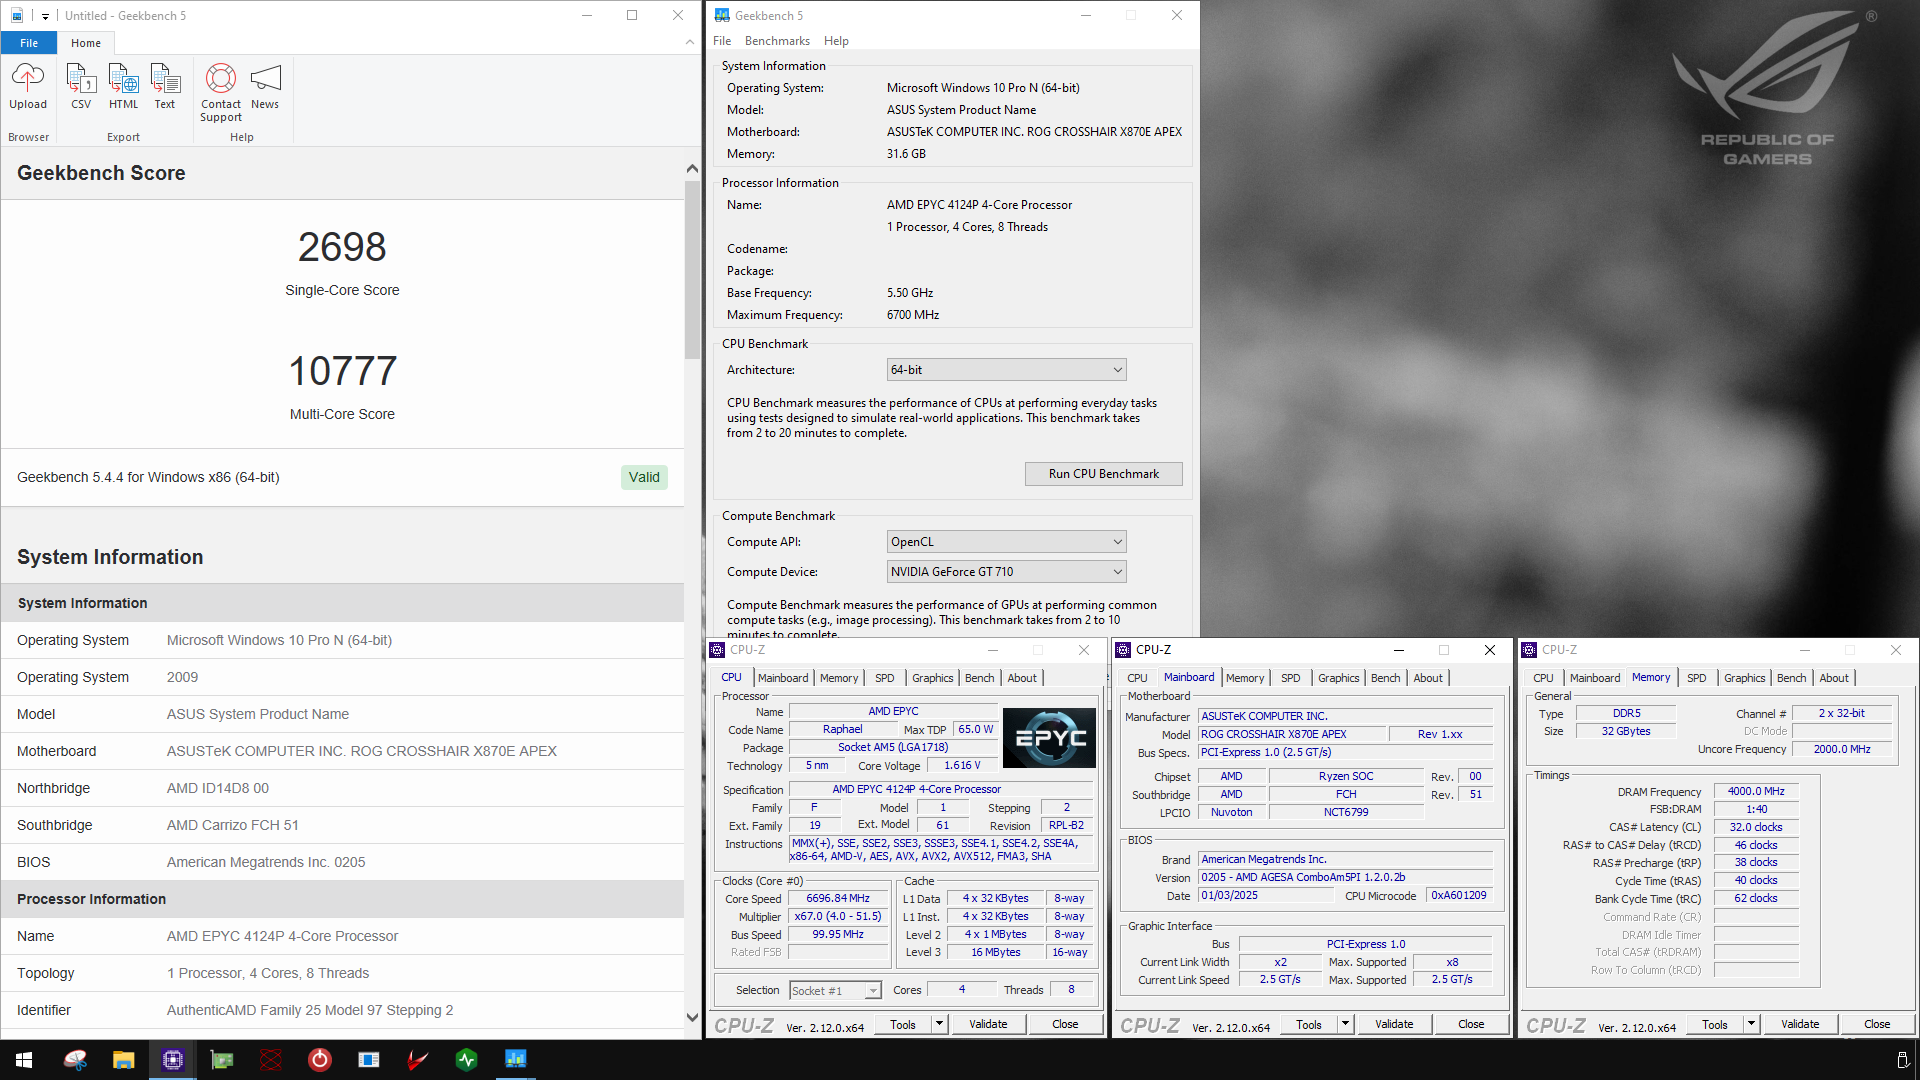Open the quick access toolbar customize arrow
This screenshot has height=1080, width=1920.
pyautogui.click(x=45, y=16)
